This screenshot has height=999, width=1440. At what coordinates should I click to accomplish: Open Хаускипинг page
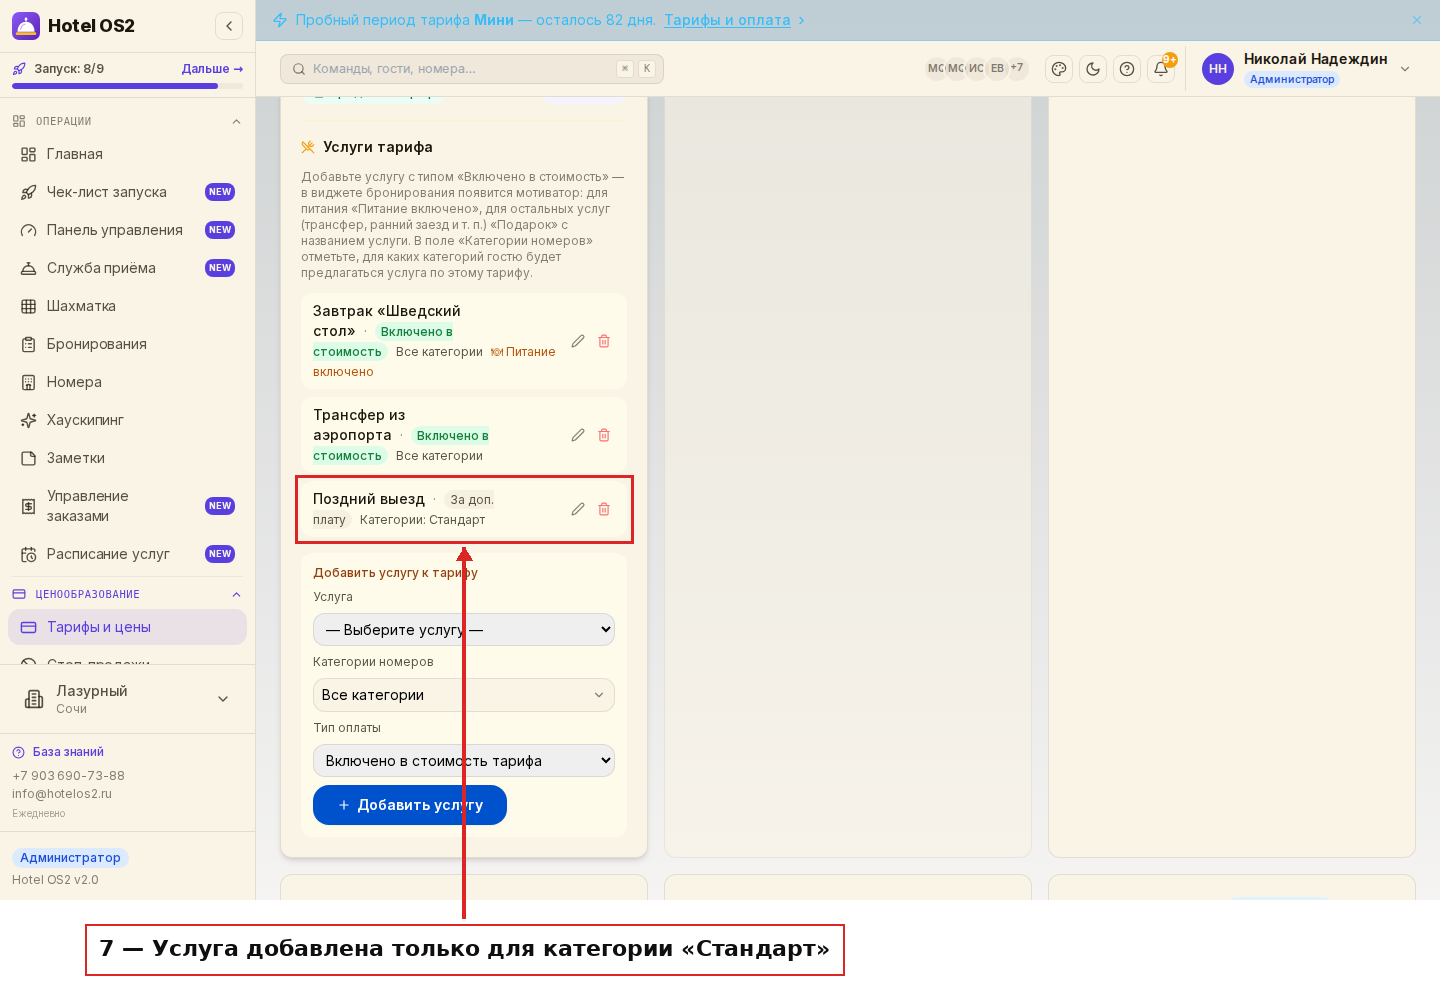tap(127, 420)
